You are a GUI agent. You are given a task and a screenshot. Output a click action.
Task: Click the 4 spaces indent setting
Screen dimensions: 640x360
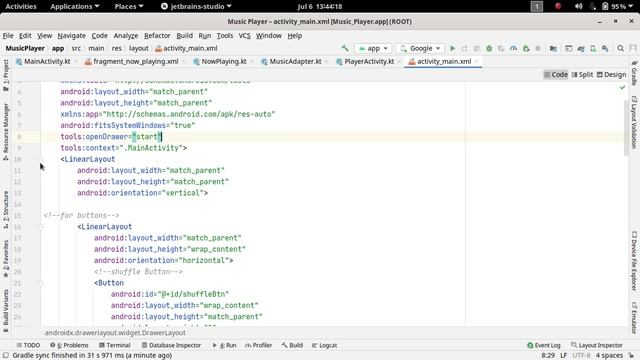(609, 356)
